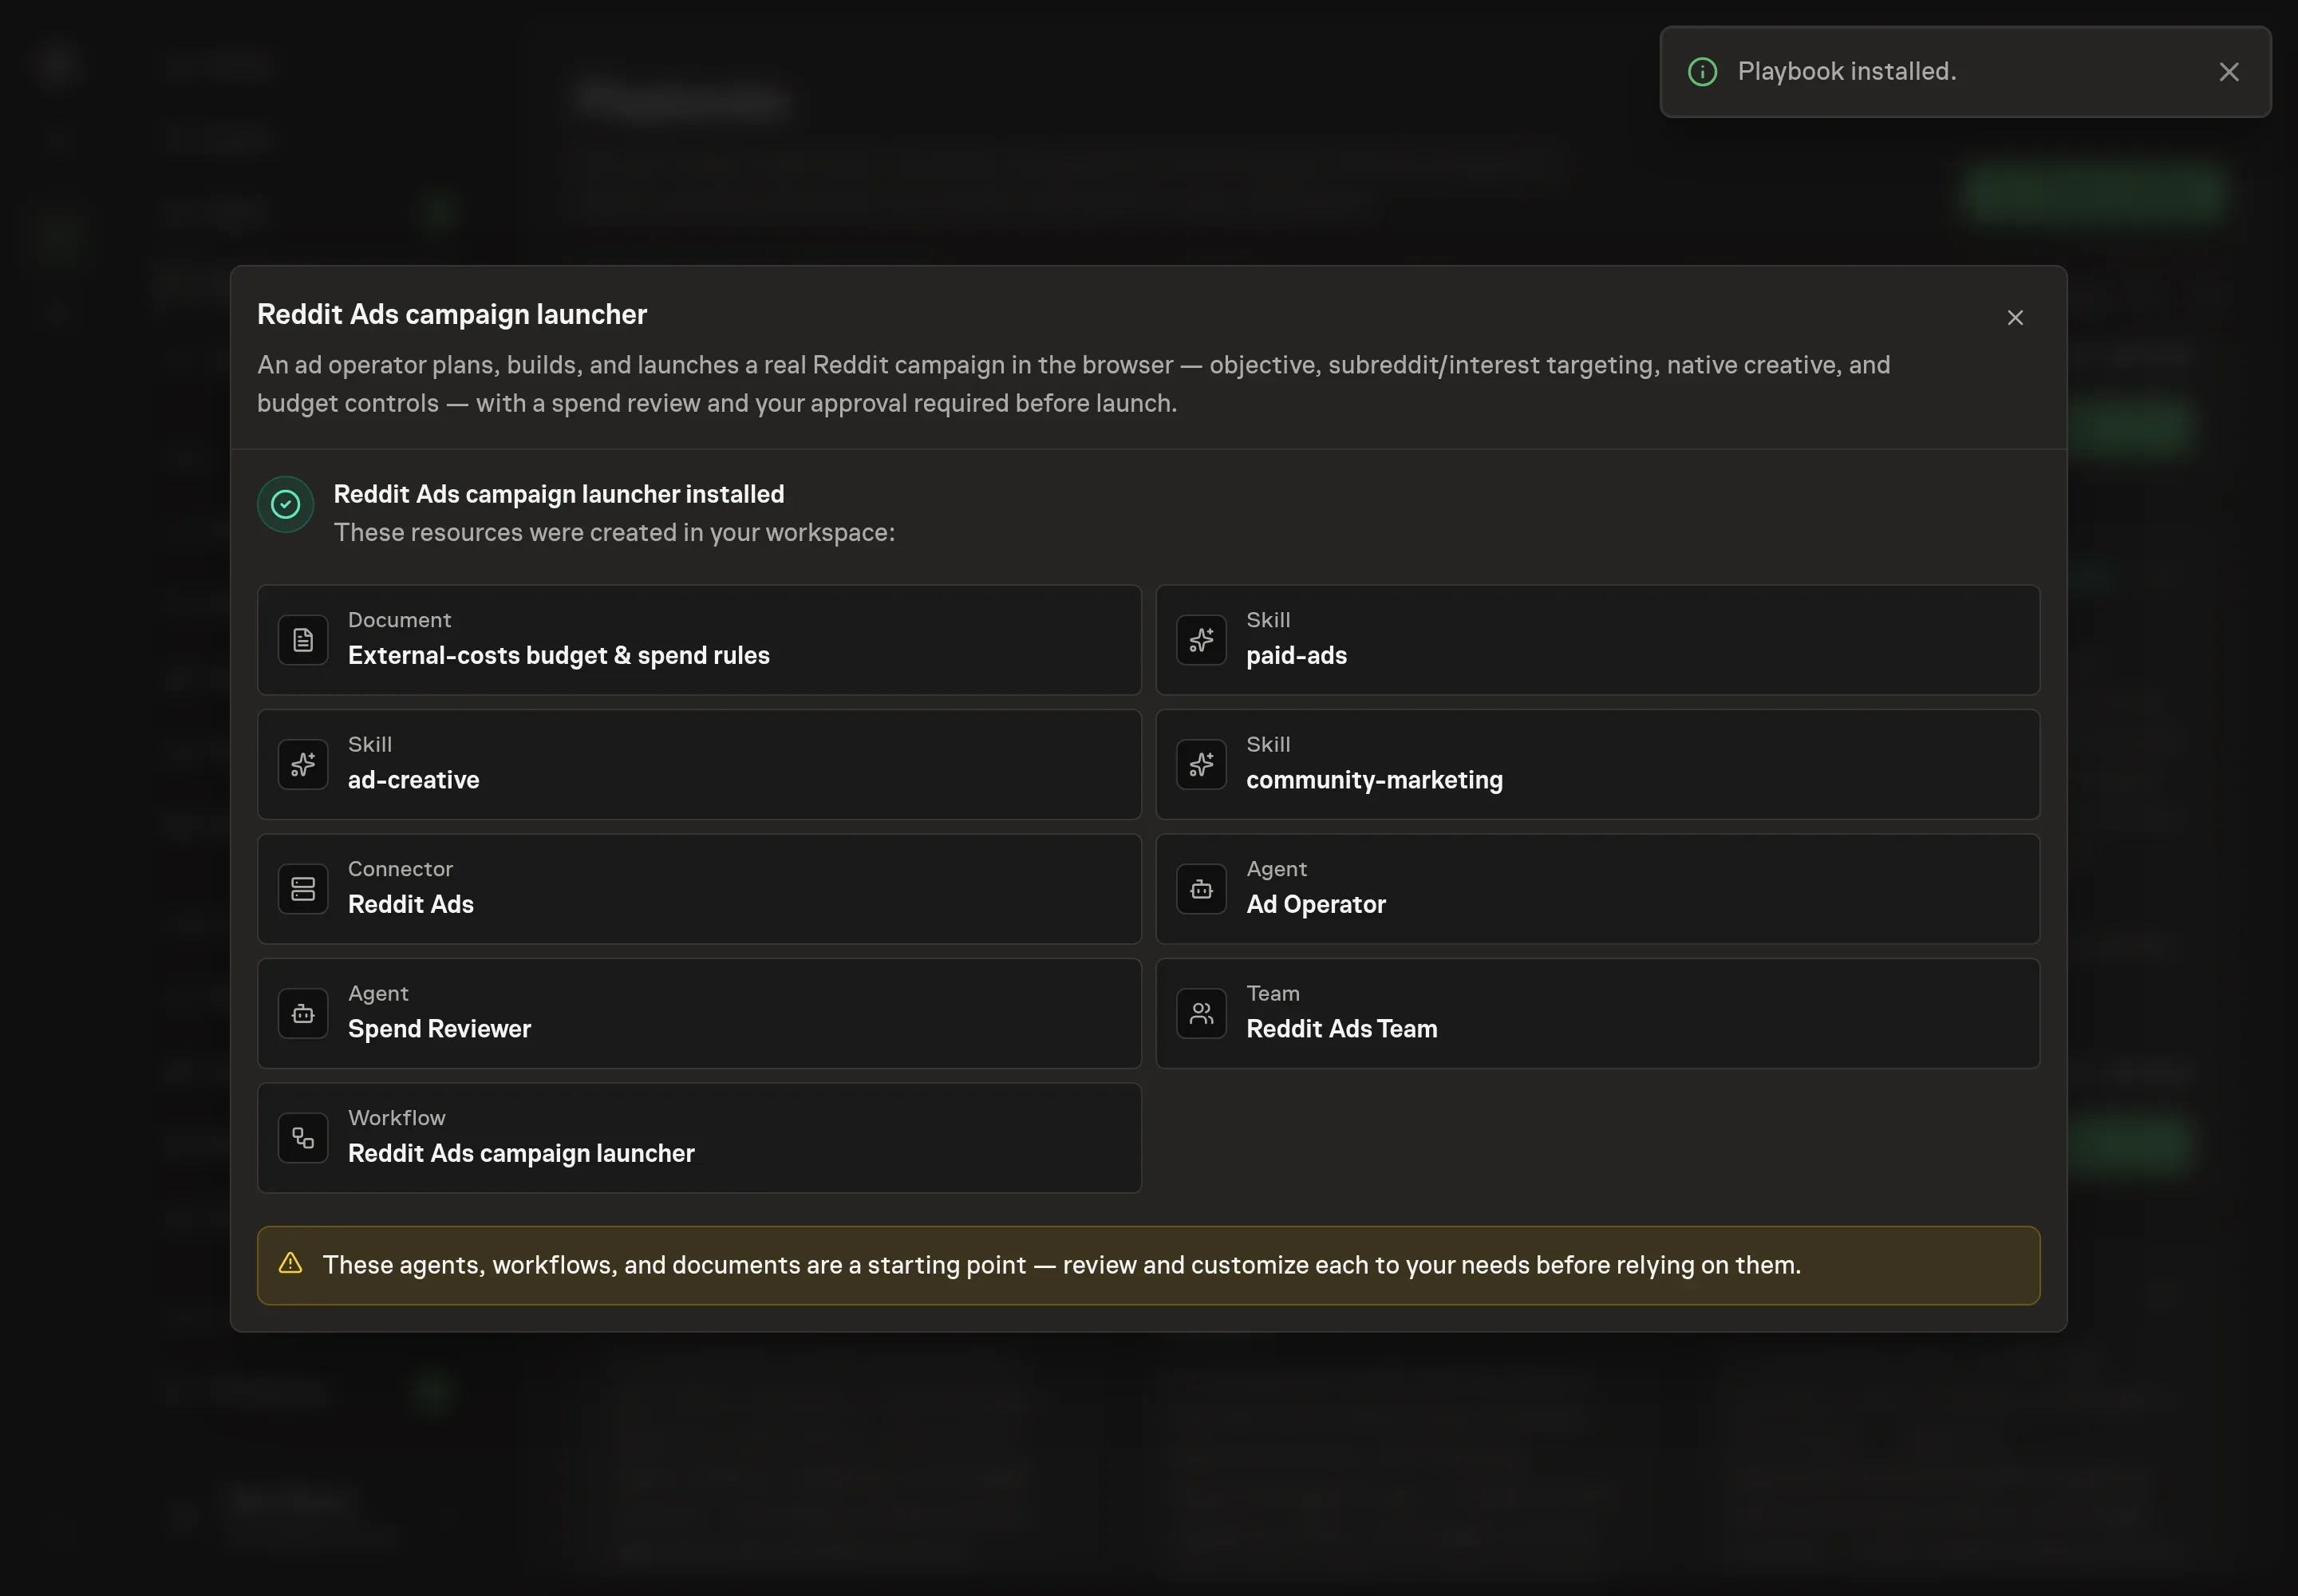Click the warning triangle icon in the yellow banner
This screenshot has height=1596, width=2298.
point(290,1263)
